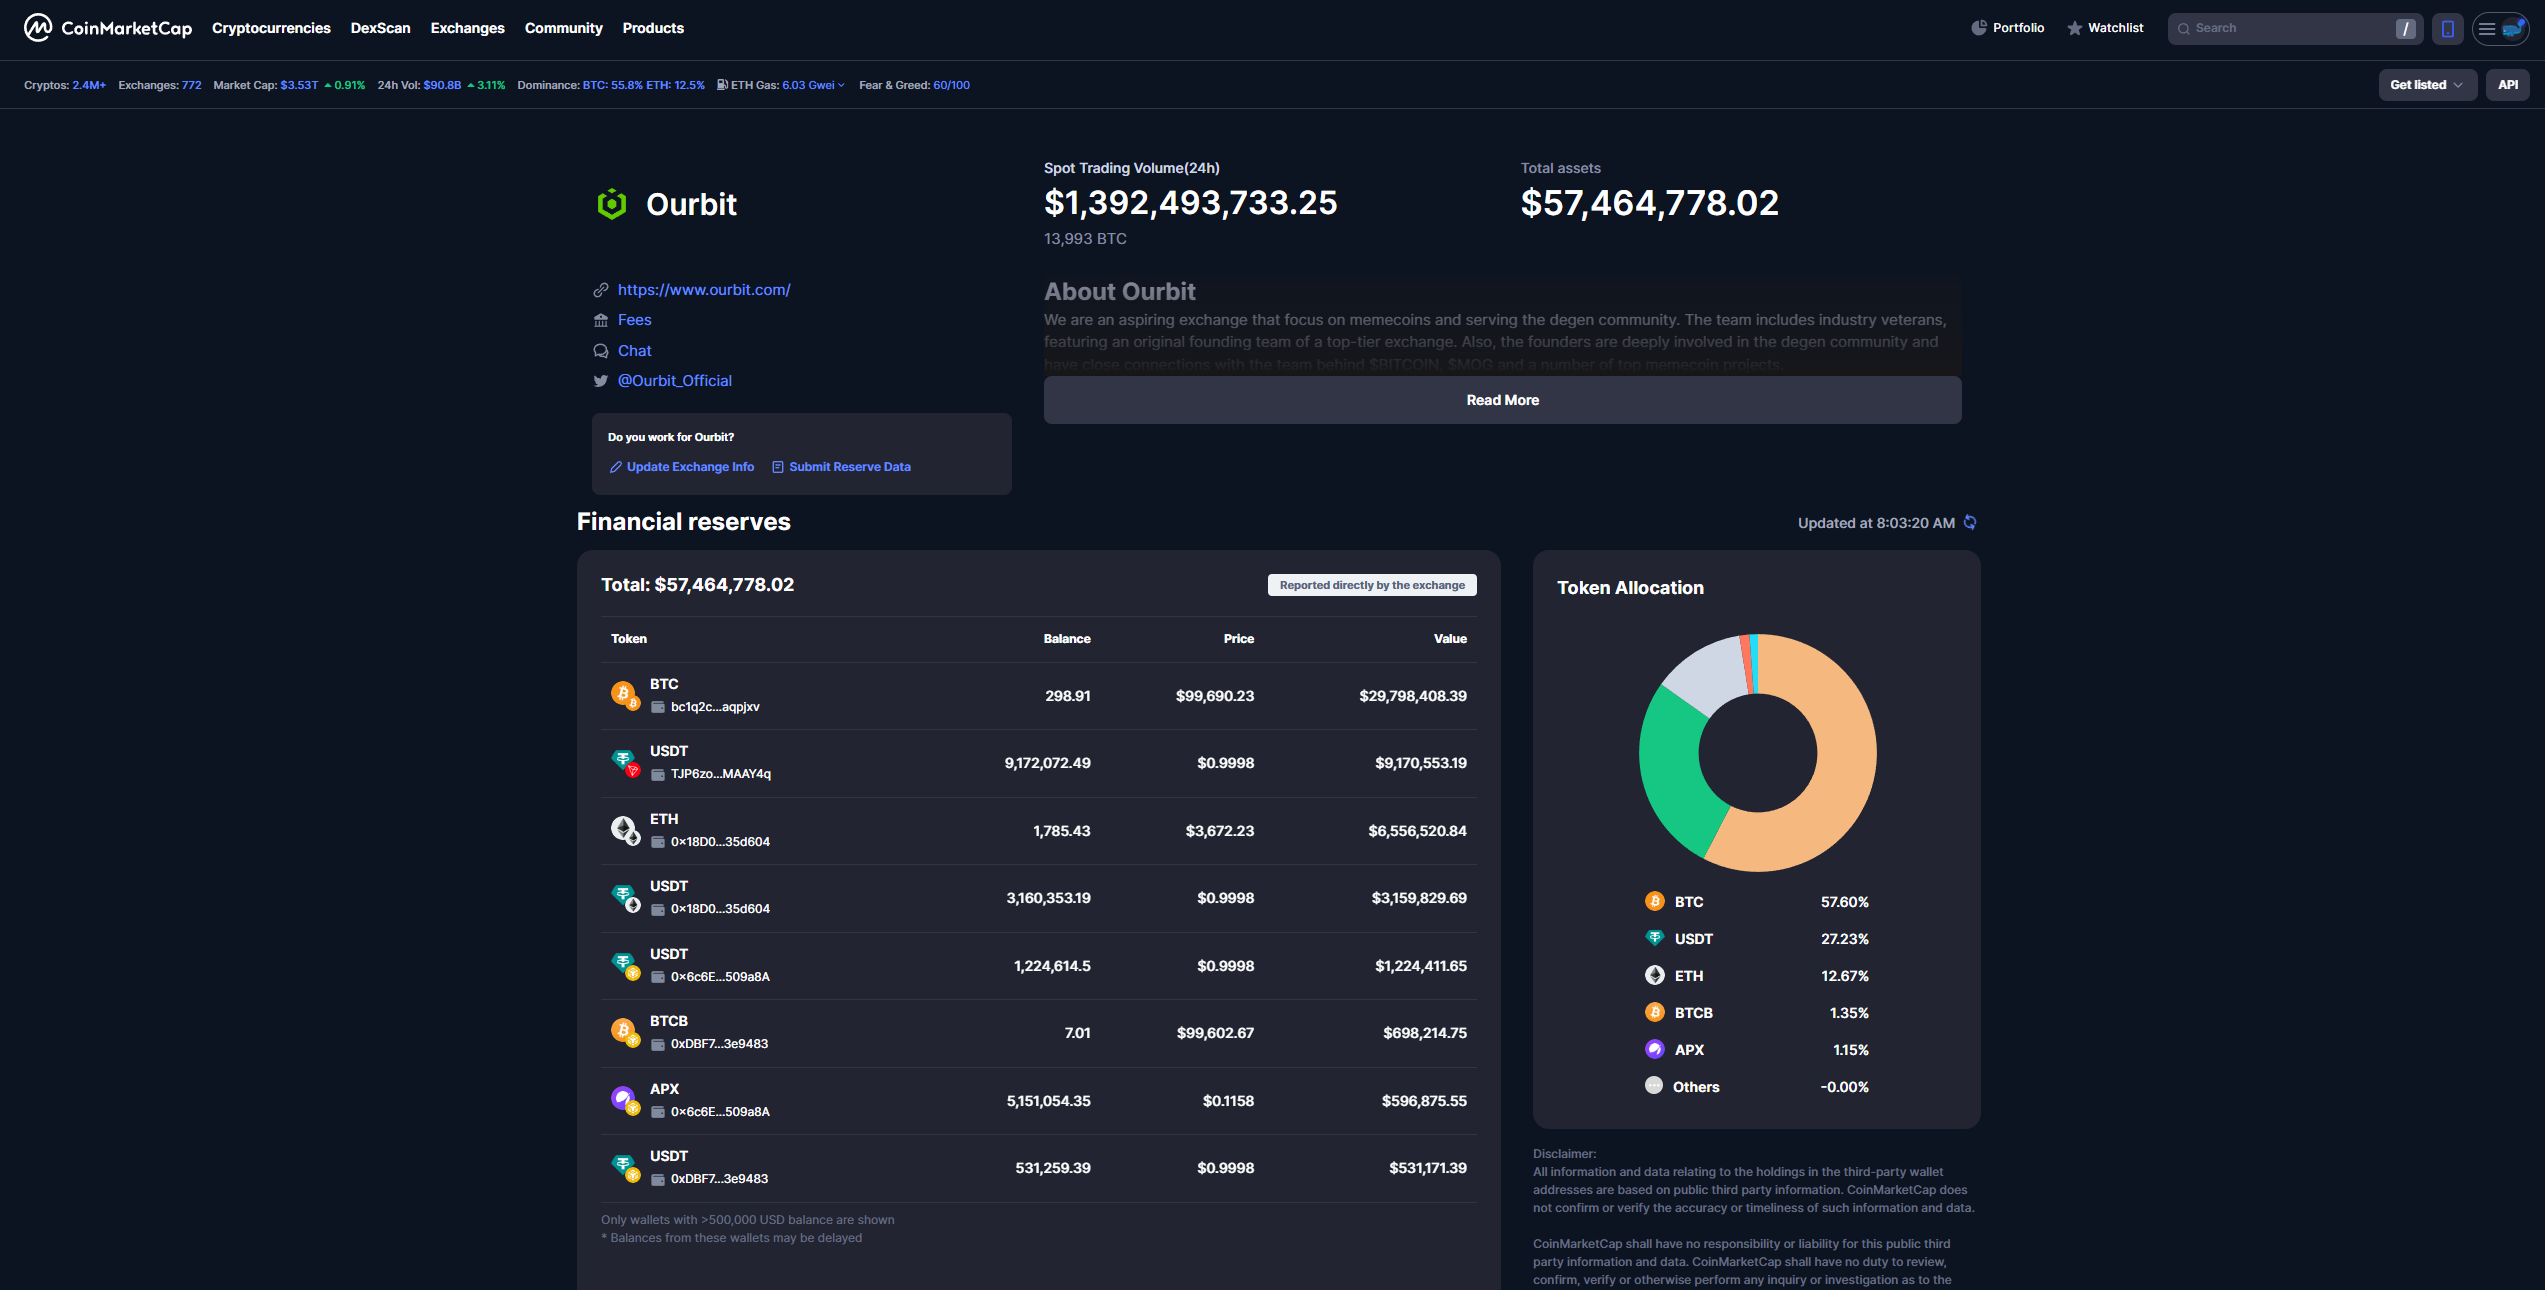Click the Twitter bird icon
The image size is (2545, 1290).
pyautogui.click(x=601, y=381)
